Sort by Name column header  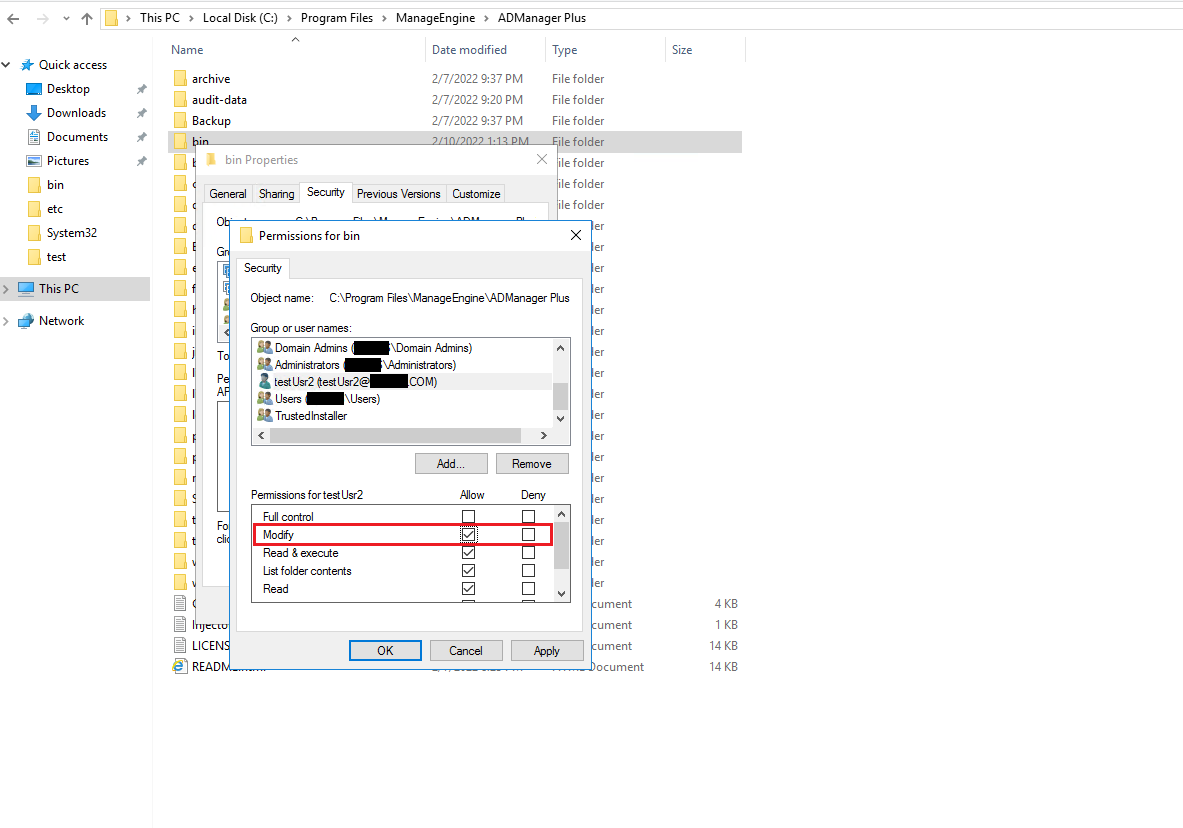[187, 50]
